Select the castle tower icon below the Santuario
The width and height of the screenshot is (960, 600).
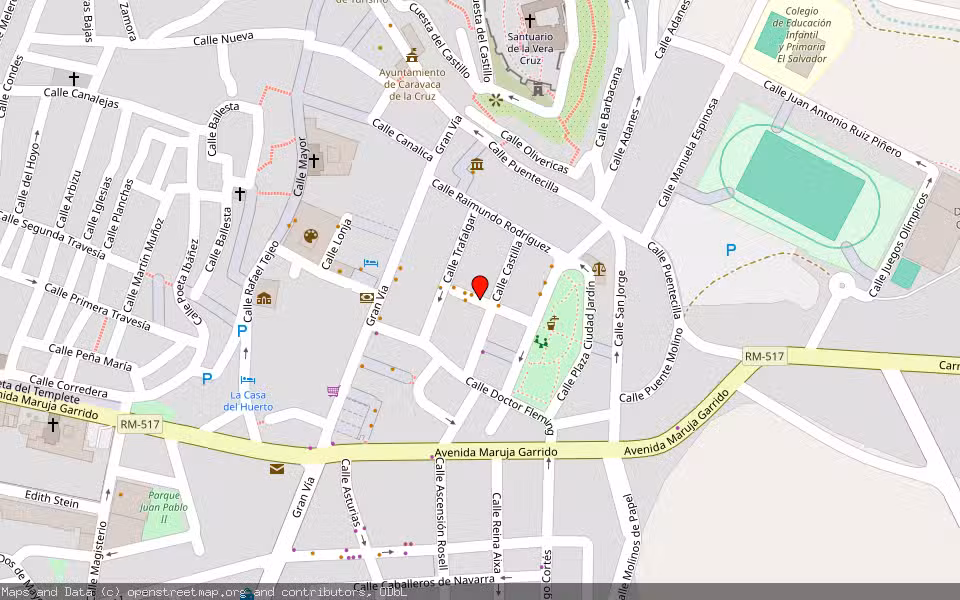point(538,90)
